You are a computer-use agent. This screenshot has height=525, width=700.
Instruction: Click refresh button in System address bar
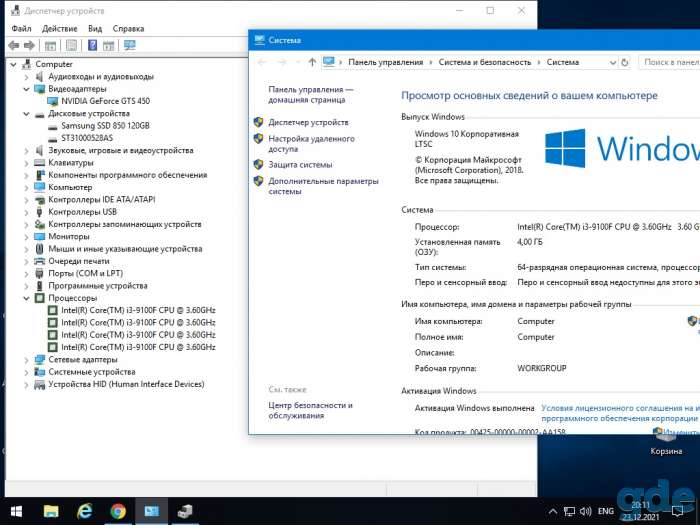tap(625, 62)
